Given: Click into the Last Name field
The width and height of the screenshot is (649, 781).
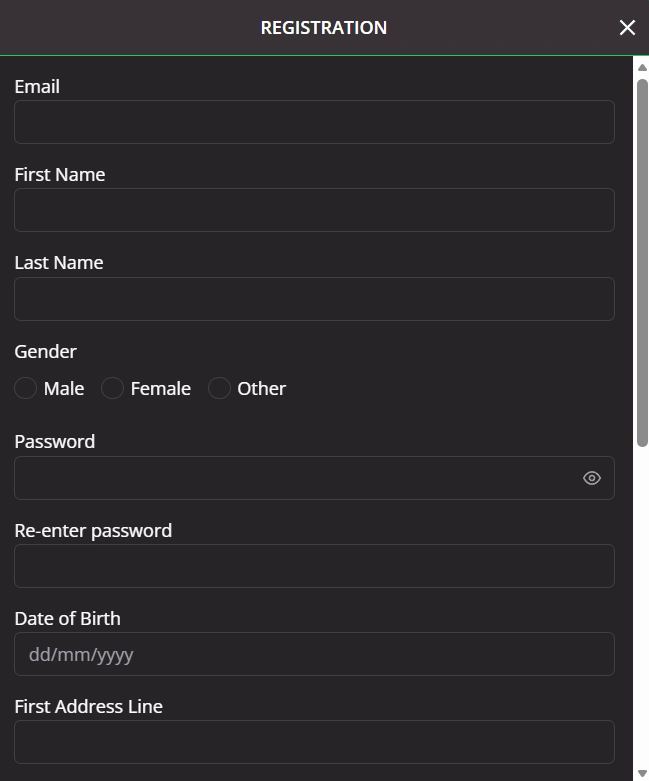Looking at the screenshot, I should pyautogui.click(x=314, y=299).
